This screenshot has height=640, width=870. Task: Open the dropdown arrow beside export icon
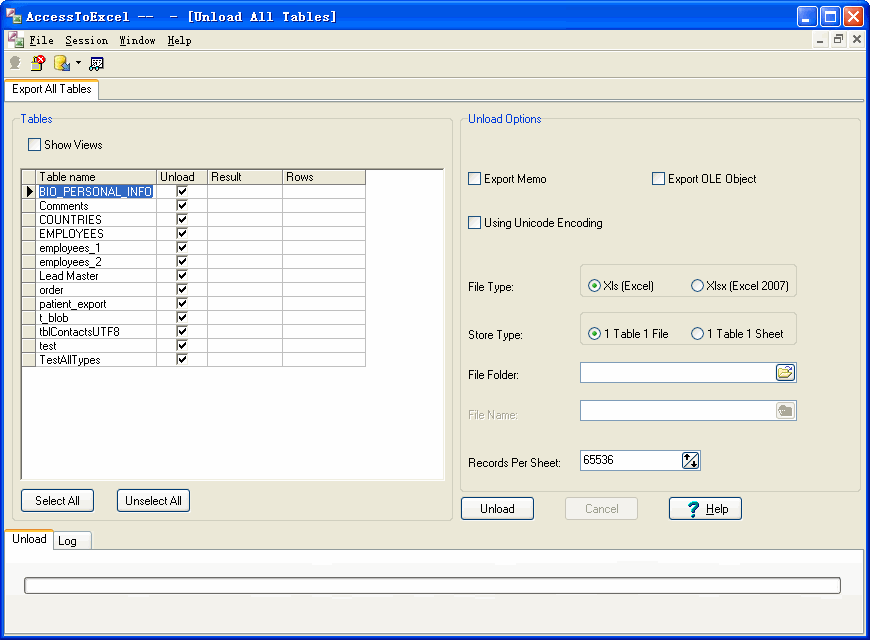(78, 63)
